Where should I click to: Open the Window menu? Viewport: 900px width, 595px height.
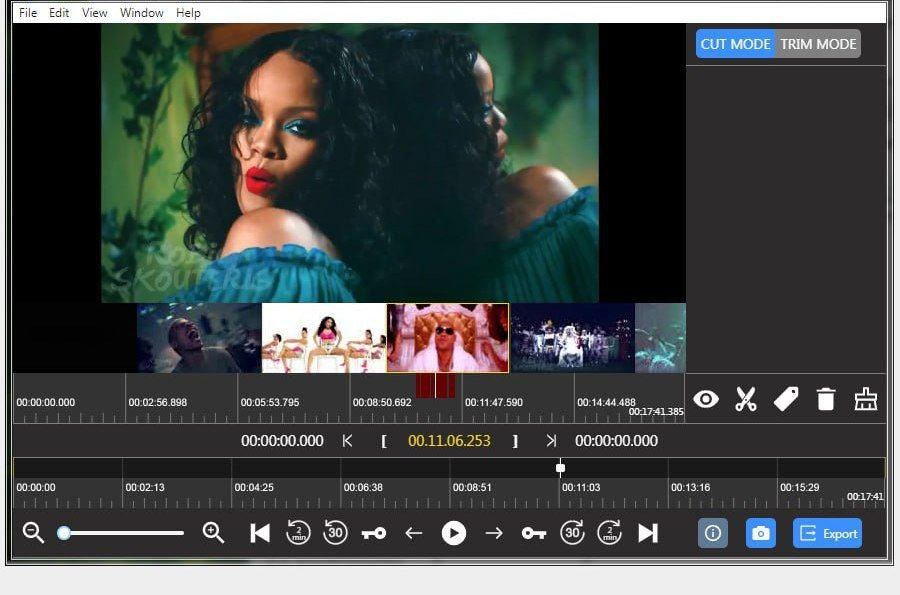coord(142,13)
